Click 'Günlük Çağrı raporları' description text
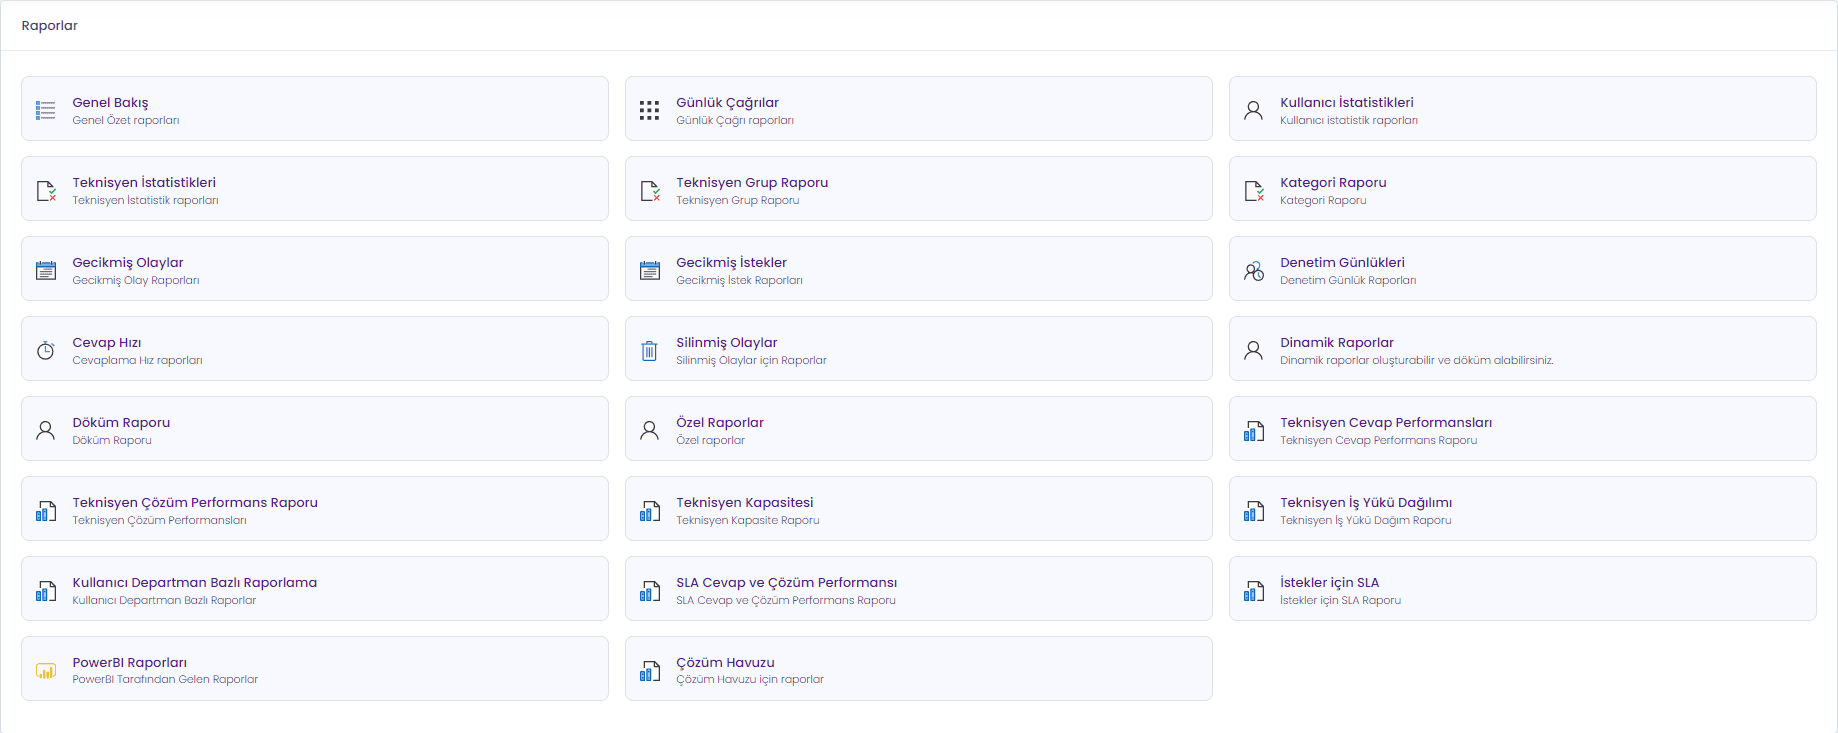Image resolution: width=1838 pixels, height=733 pixels. click(x=735, y=120)
